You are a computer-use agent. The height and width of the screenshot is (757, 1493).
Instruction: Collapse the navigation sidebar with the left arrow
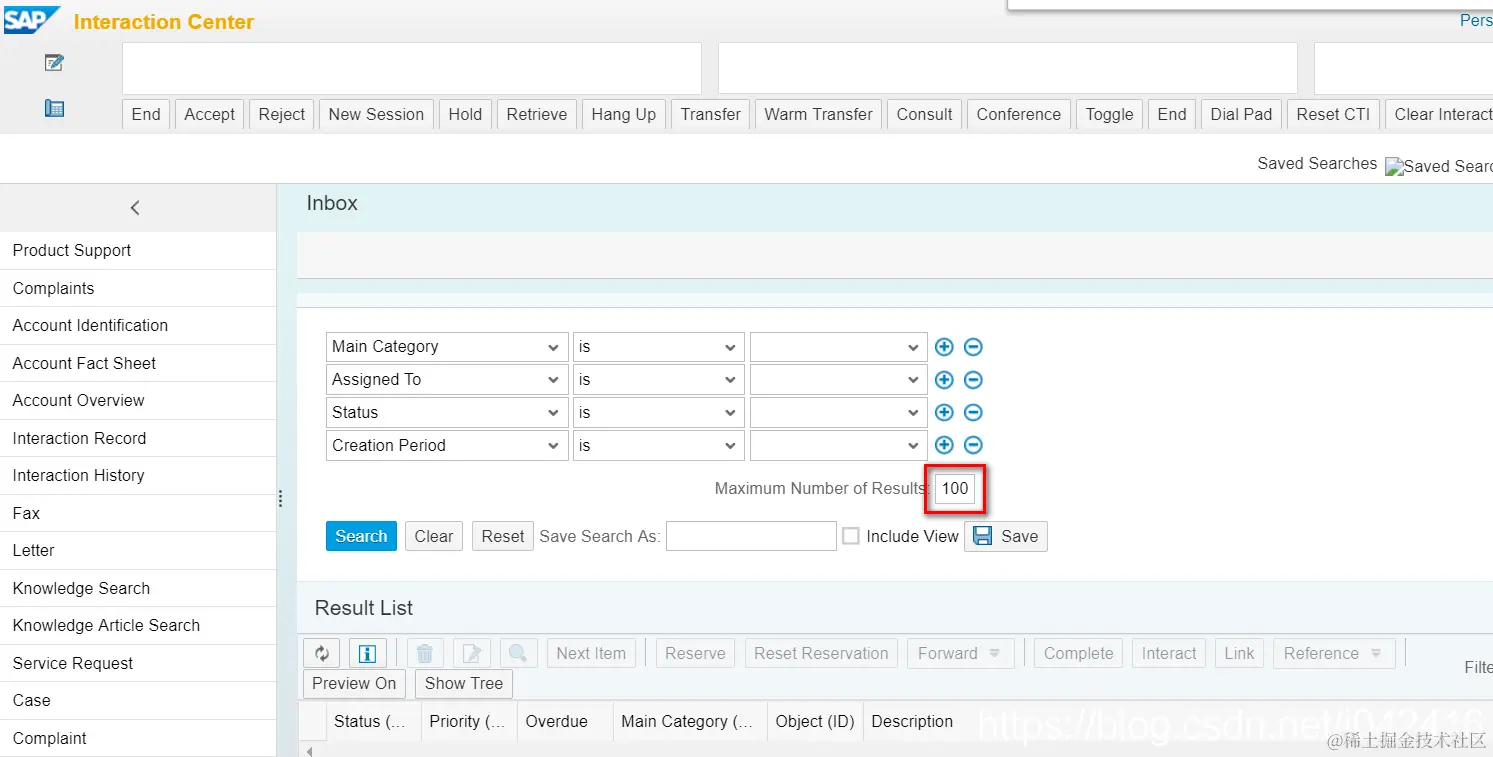click(x=135, y=208)
